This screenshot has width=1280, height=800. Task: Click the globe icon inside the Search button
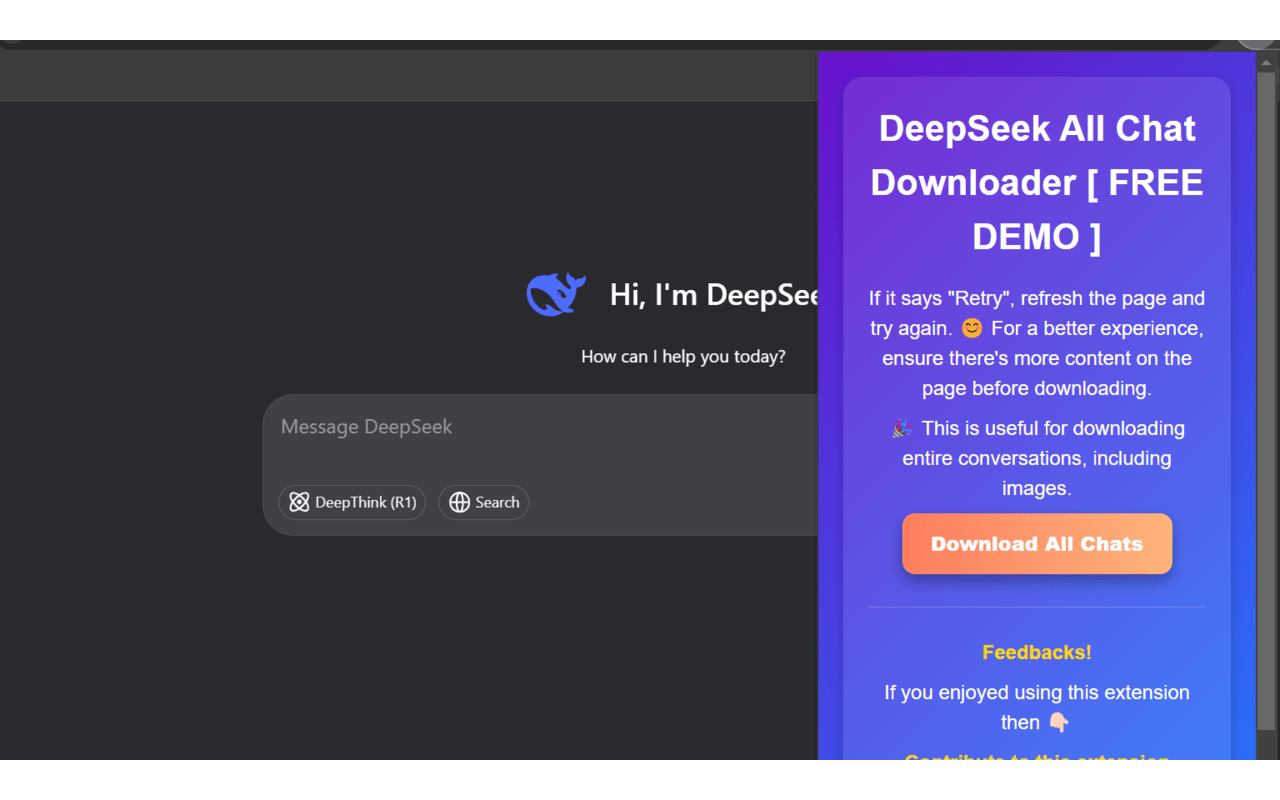pos(459,502)
